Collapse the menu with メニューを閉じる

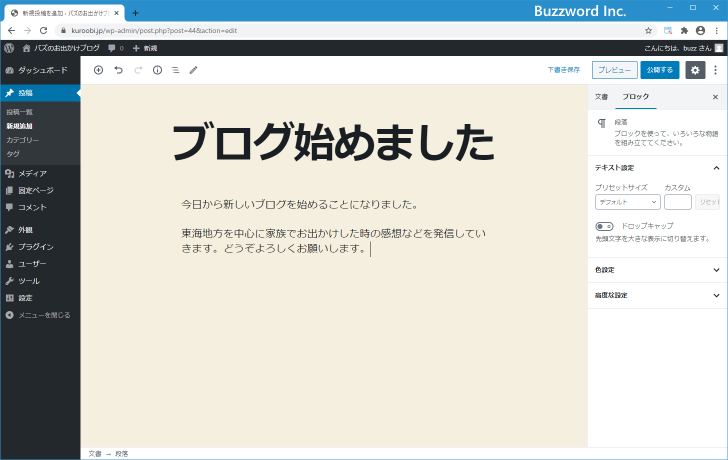(40, 315)
